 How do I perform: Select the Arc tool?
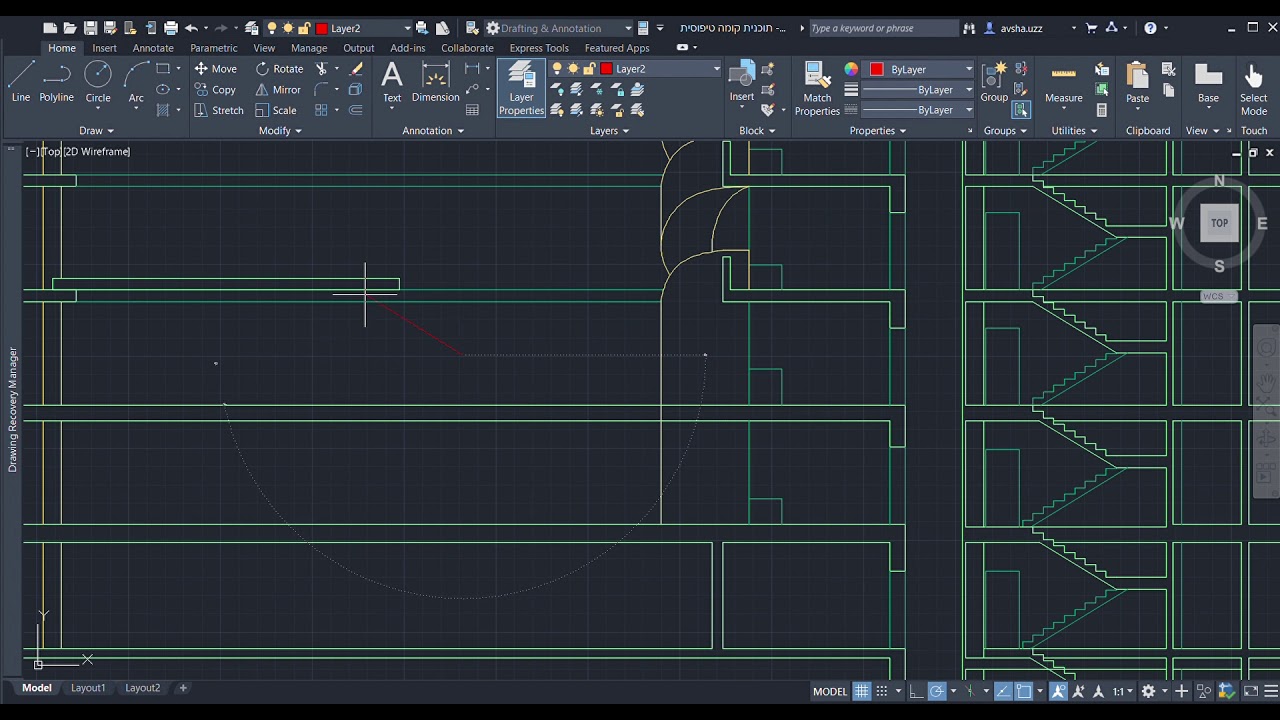[136, 81]
